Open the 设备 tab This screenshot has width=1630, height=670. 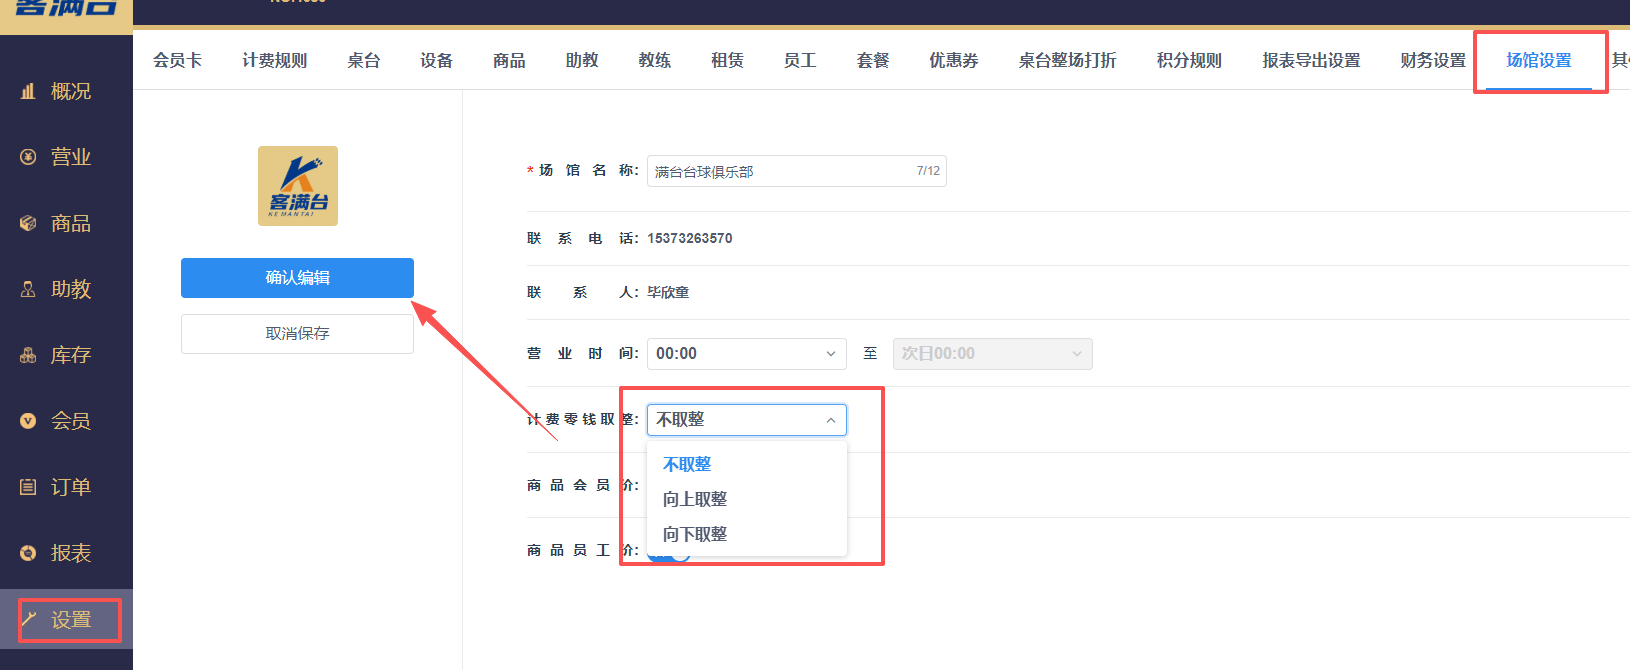coord(436,60)
